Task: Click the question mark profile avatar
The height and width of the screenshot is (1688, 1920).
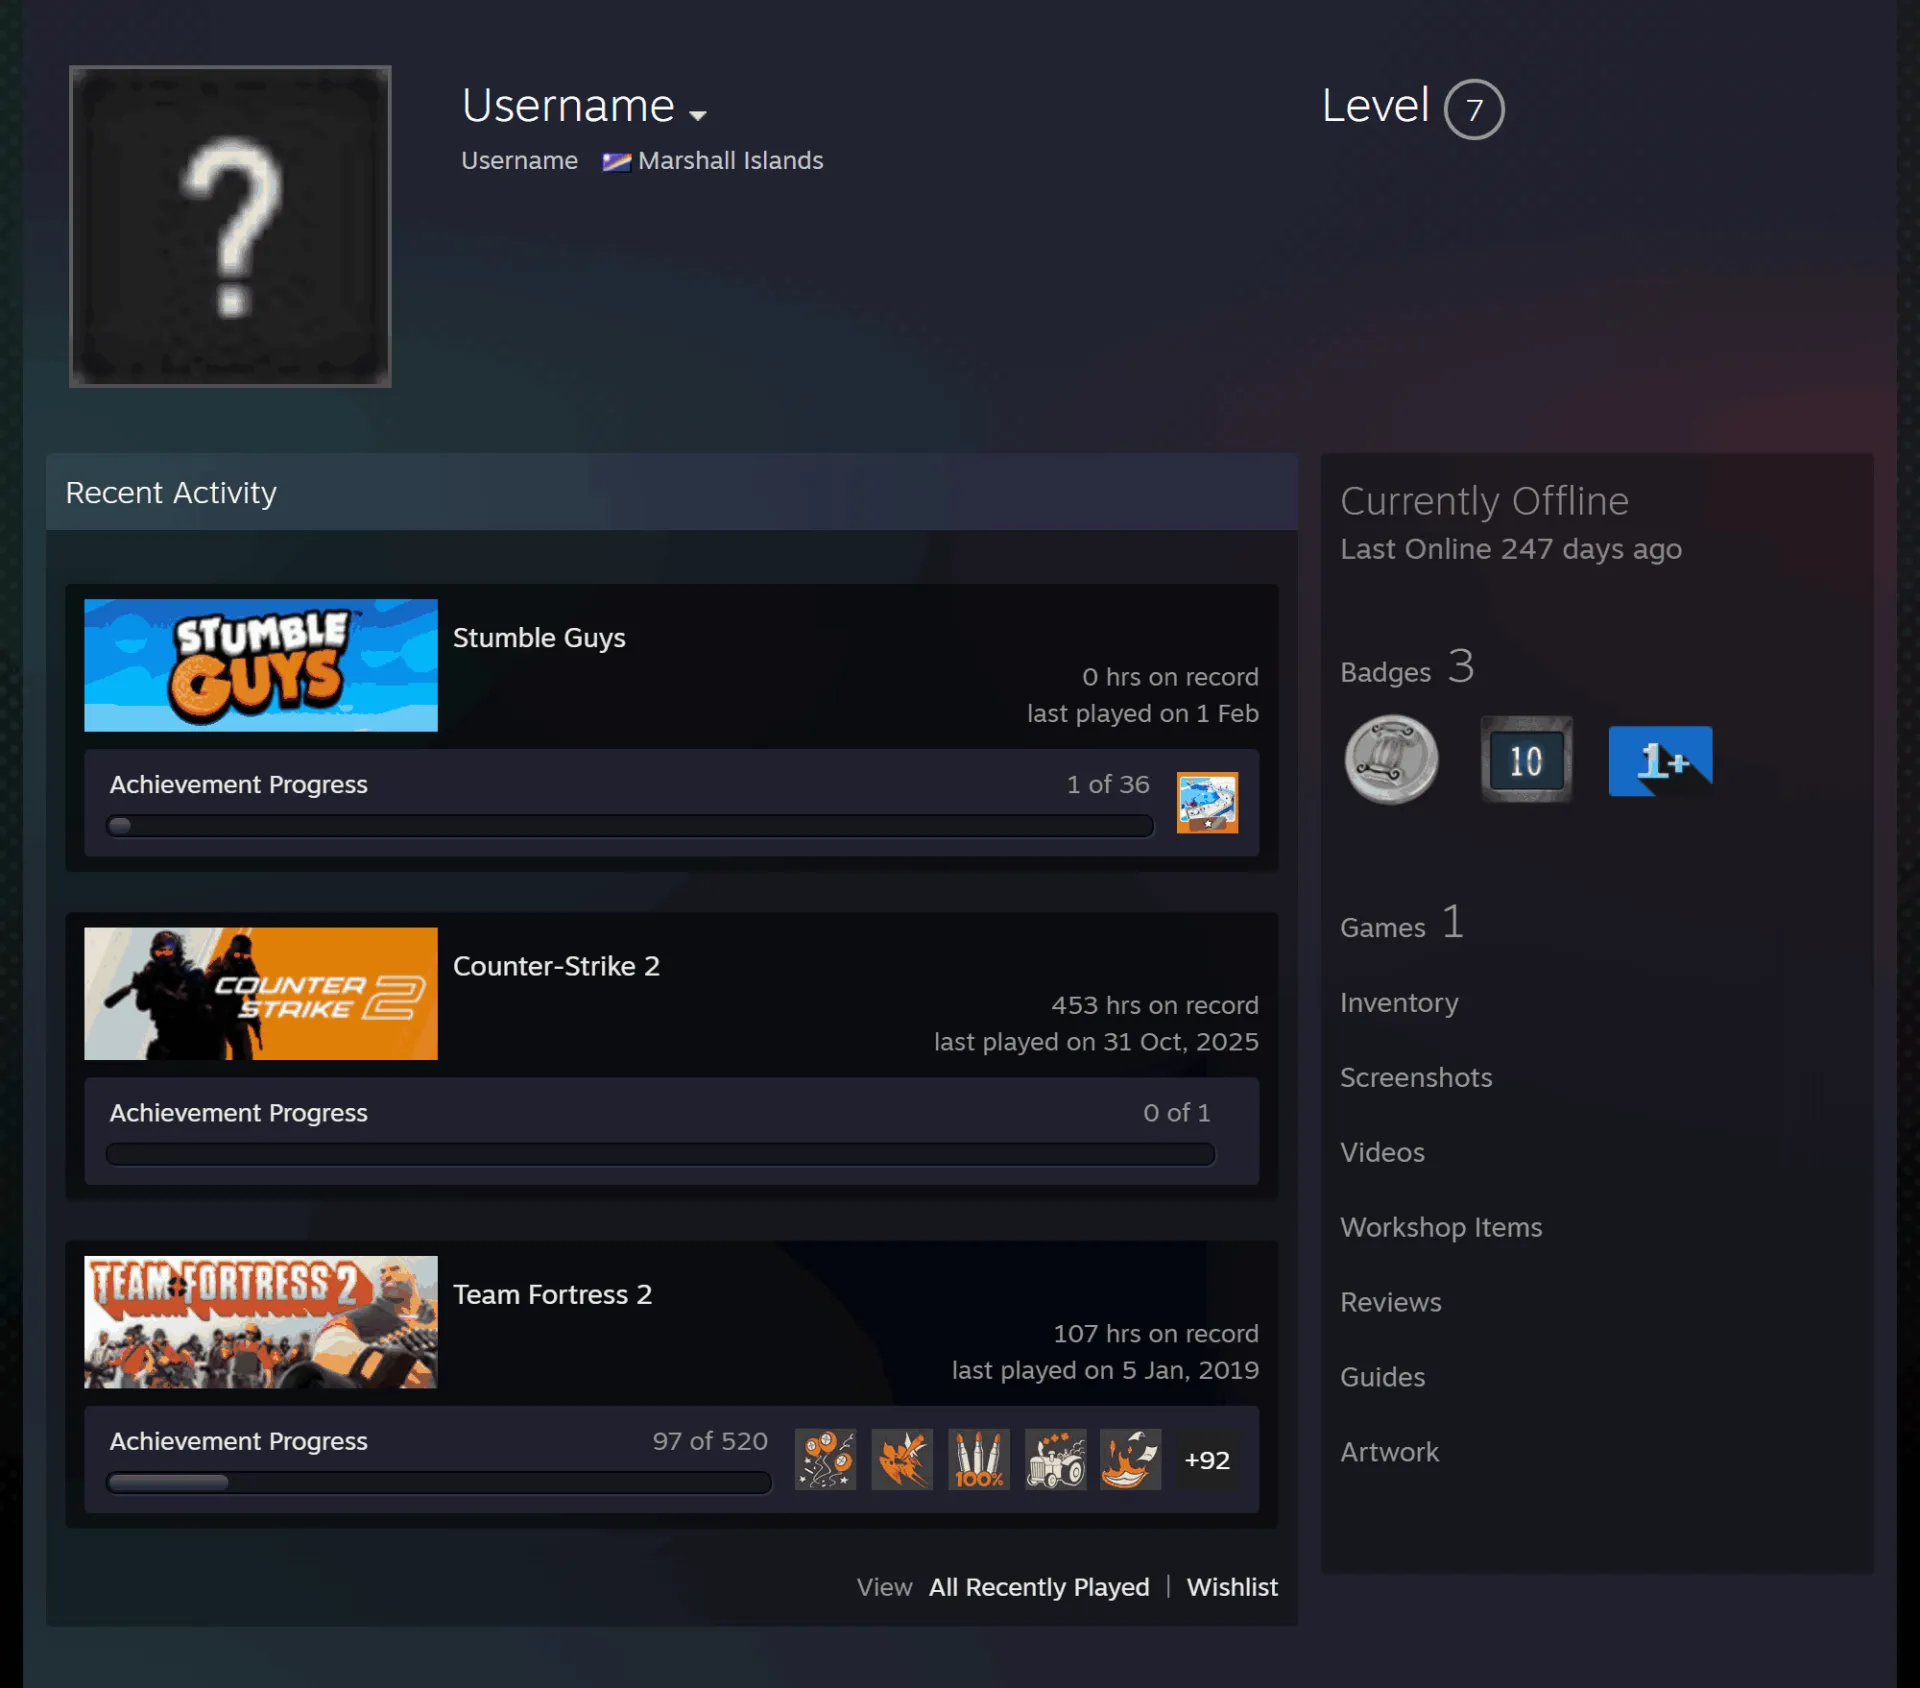Action: [x=230, y=226]
